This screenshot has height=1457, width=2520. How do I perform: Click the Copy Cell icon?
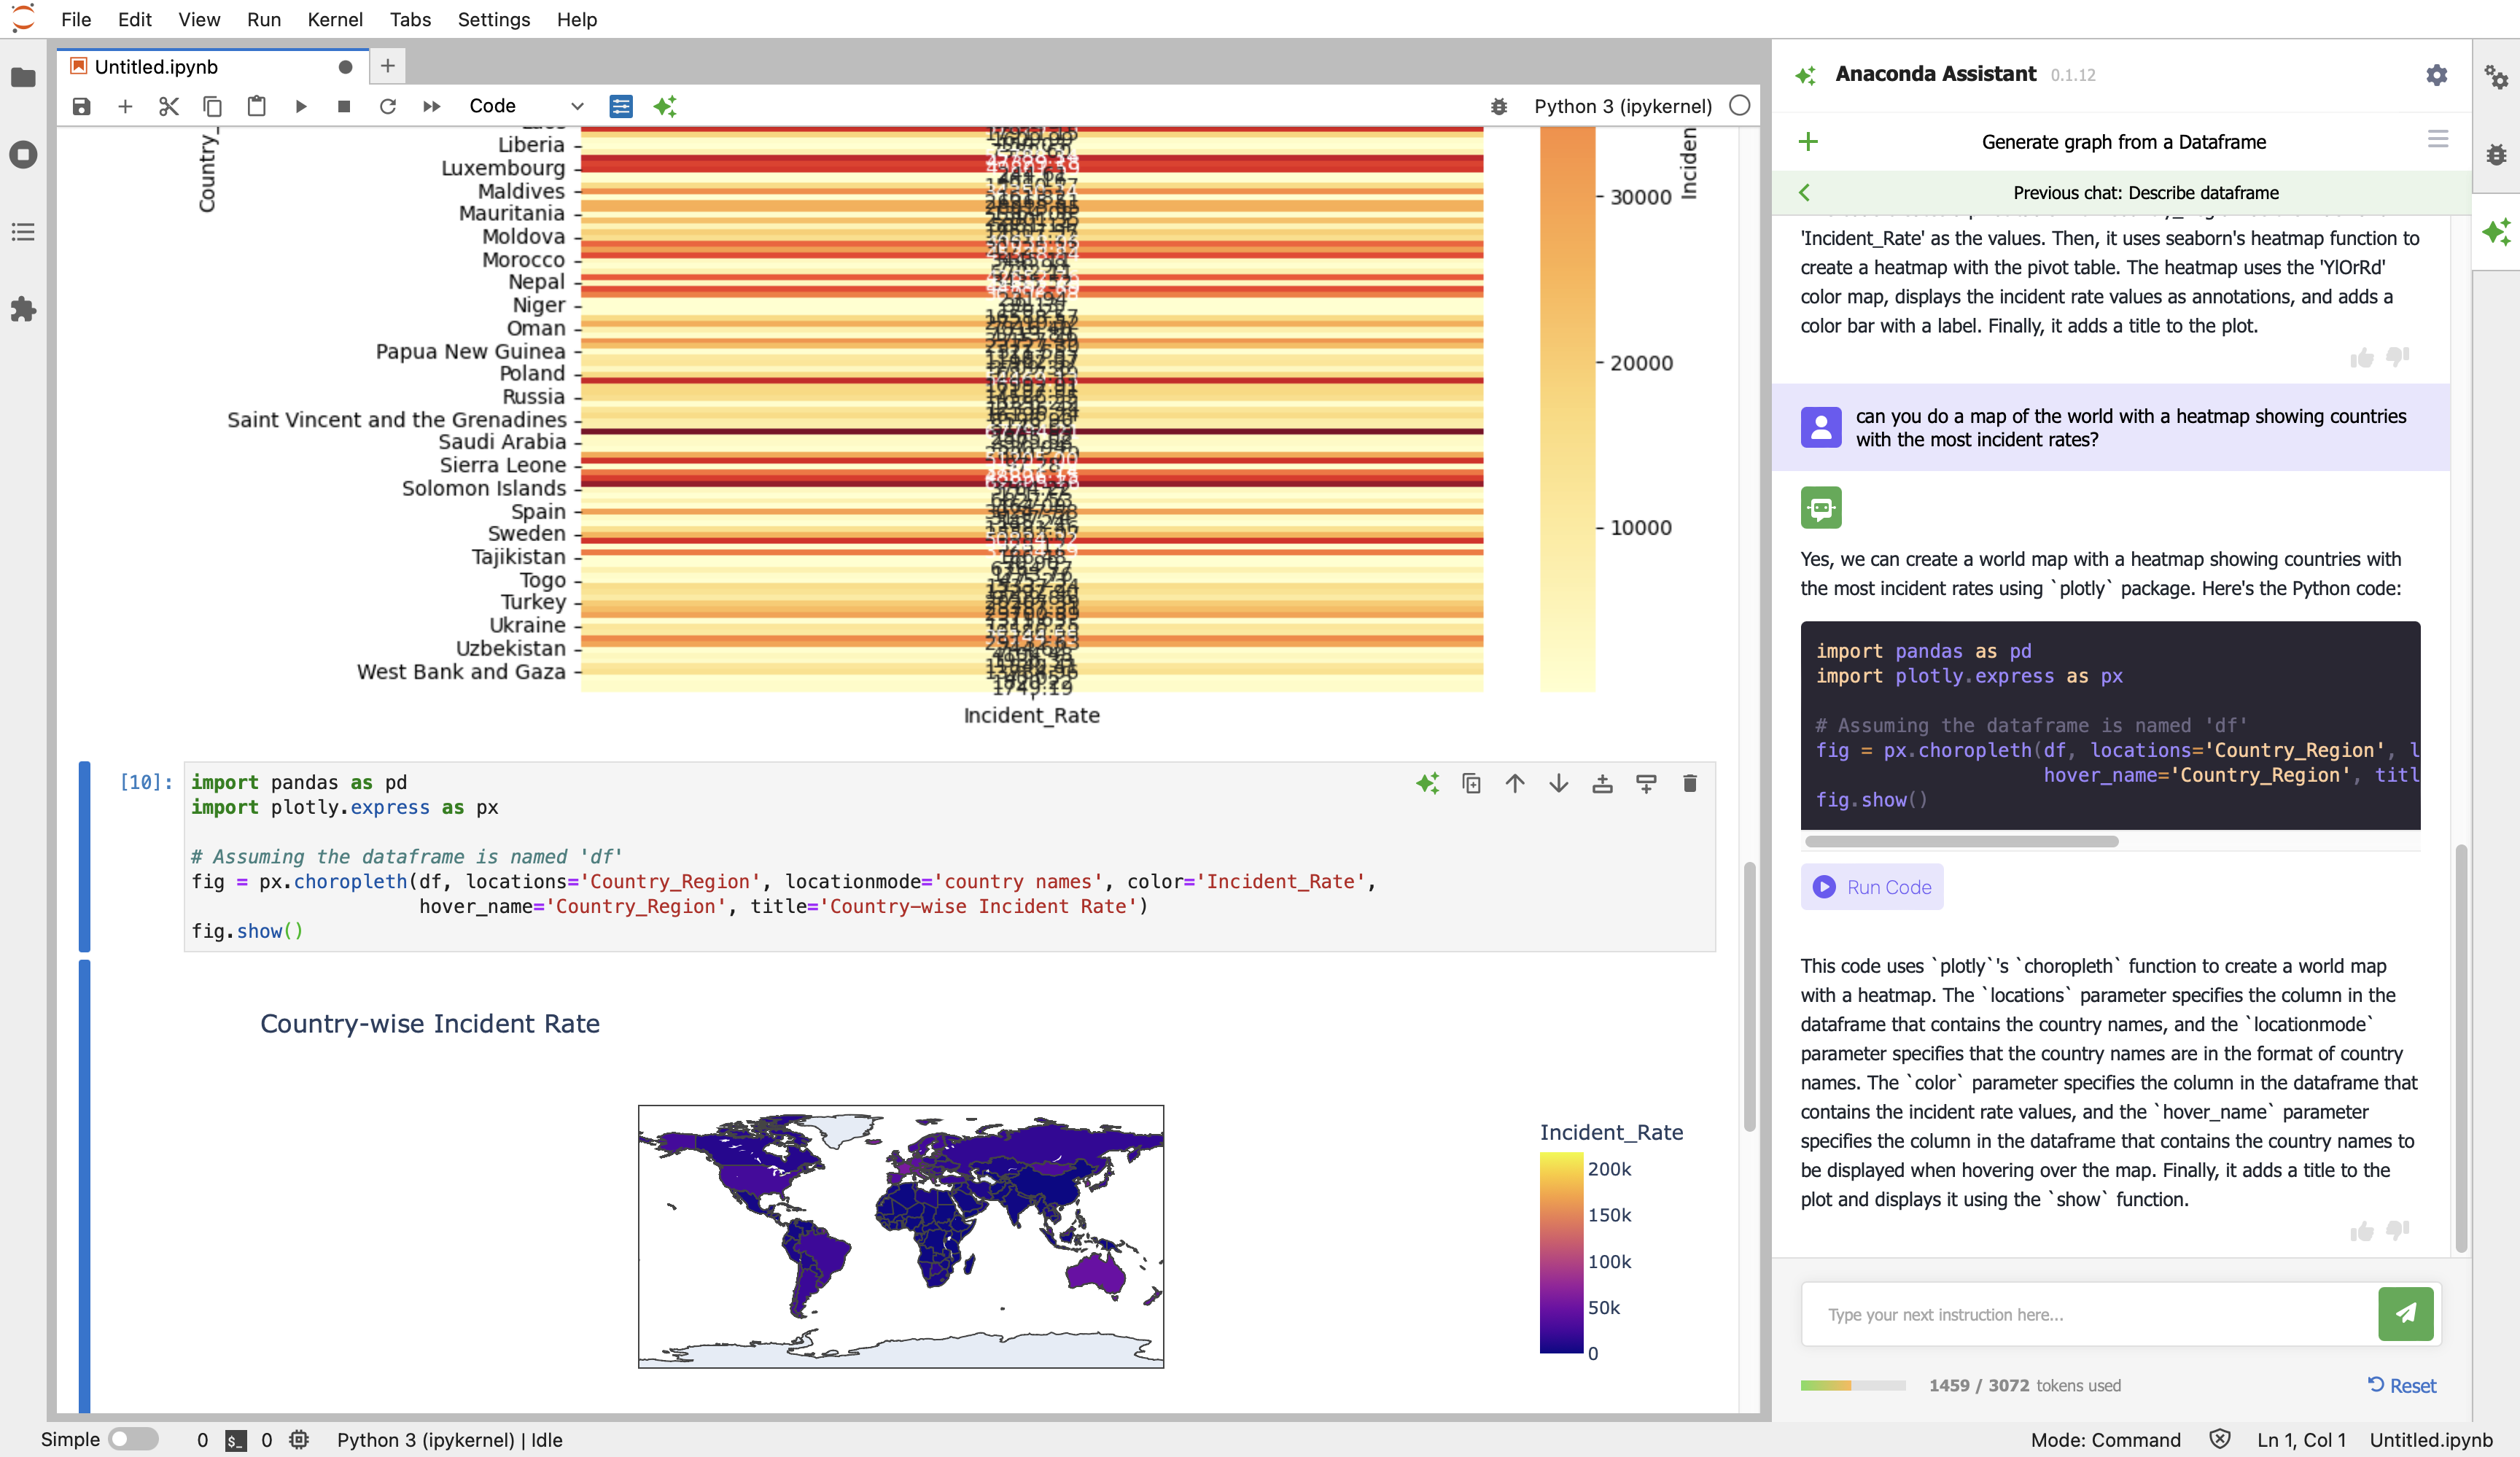(x=1471, y=784)
